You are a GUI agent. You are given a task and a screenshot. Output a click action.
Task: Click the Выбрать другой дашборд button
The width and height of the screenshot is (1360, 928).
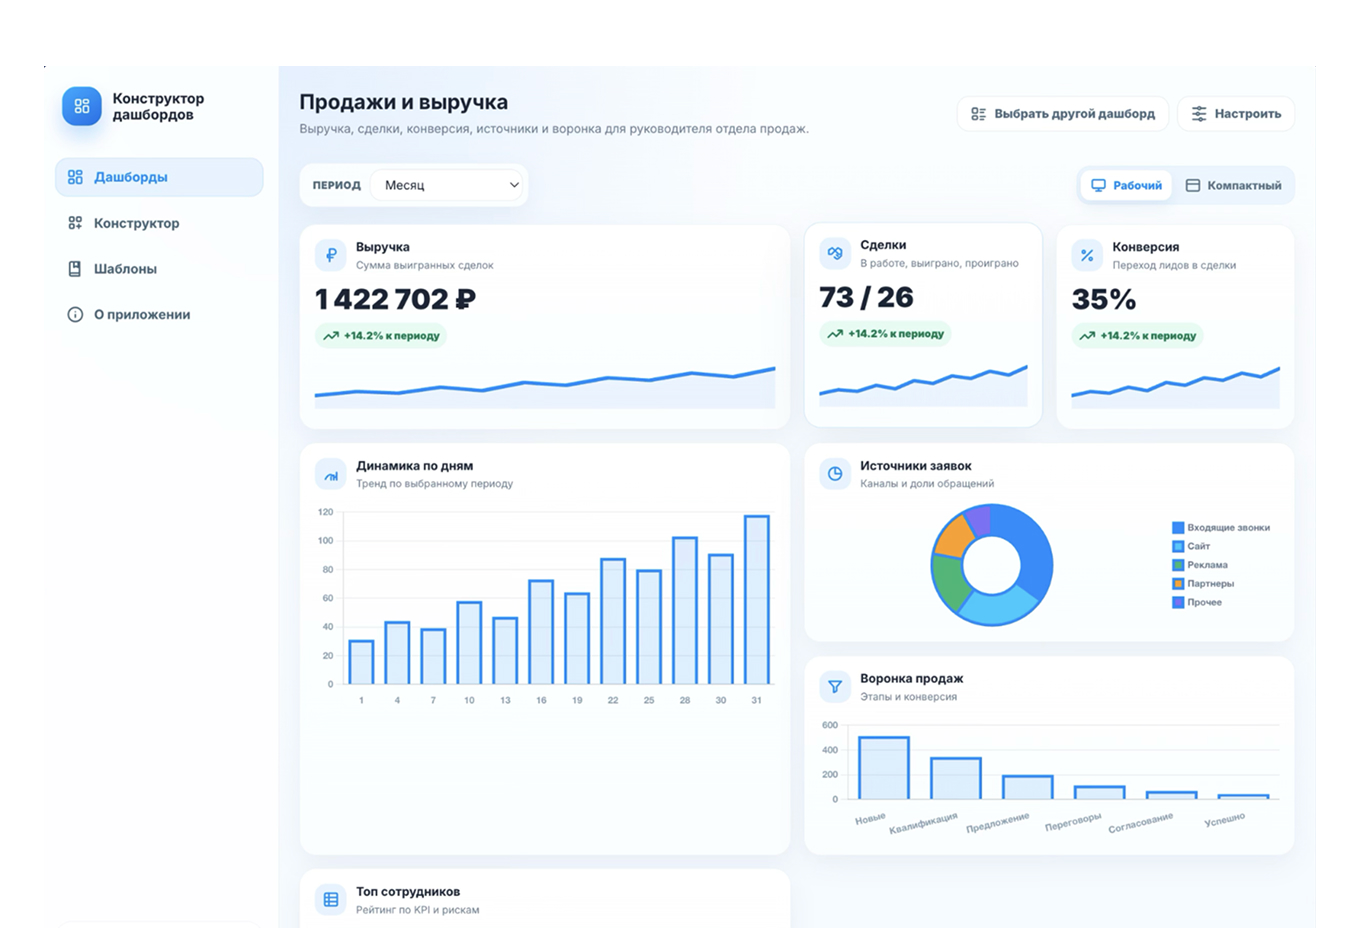point(1062,114)
